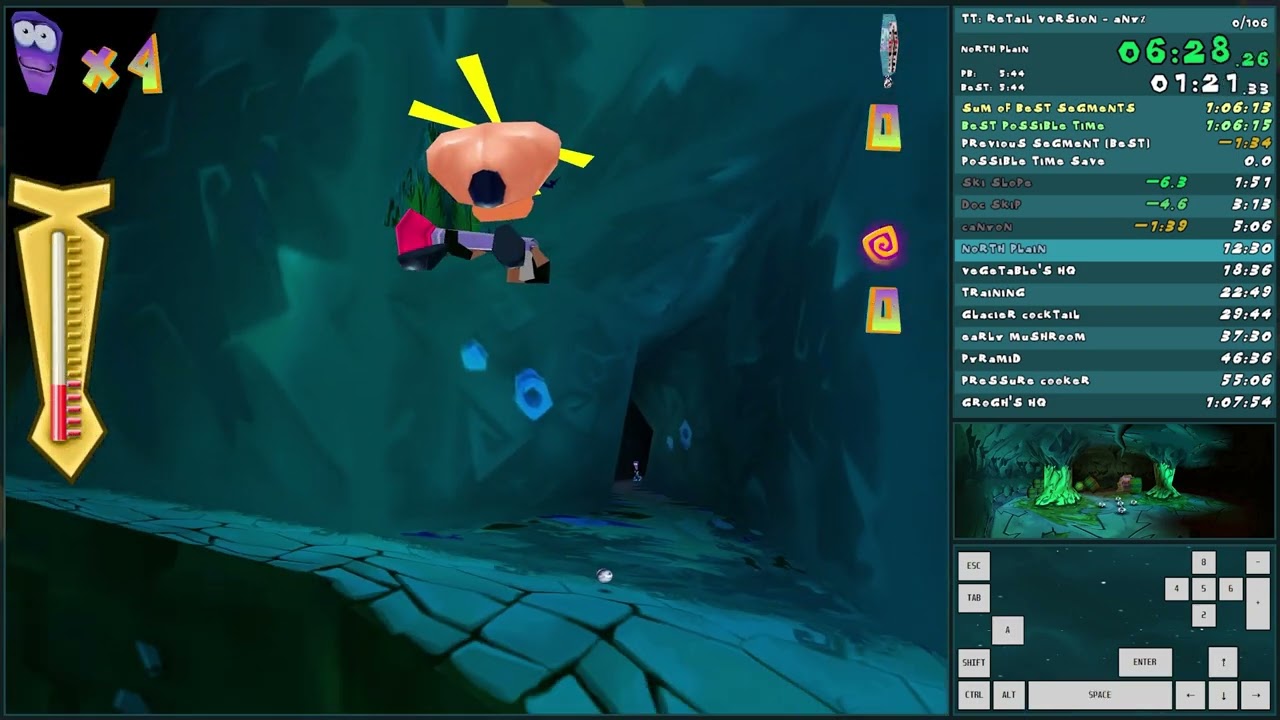Image resolution: width=1280 pixels, height=720 pixels.
Task: Click the SHIFT key on input overlay
Action: point(974,662)
